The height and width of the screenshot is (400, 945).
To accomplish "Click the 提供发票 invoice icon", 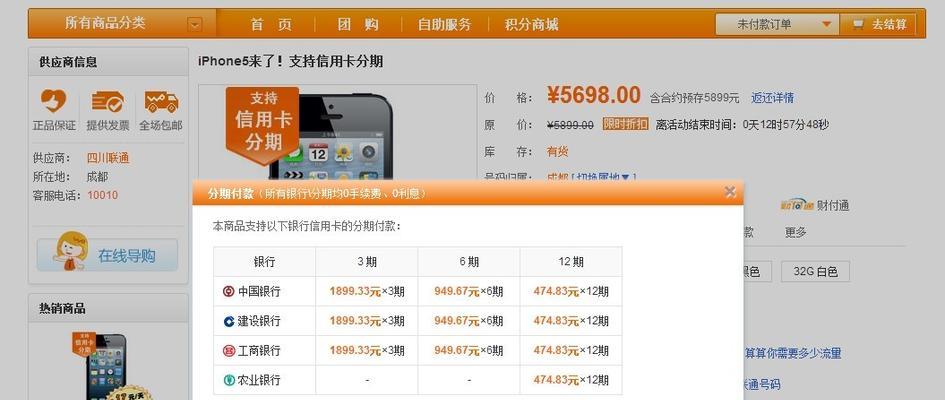I will click(107, 101).
